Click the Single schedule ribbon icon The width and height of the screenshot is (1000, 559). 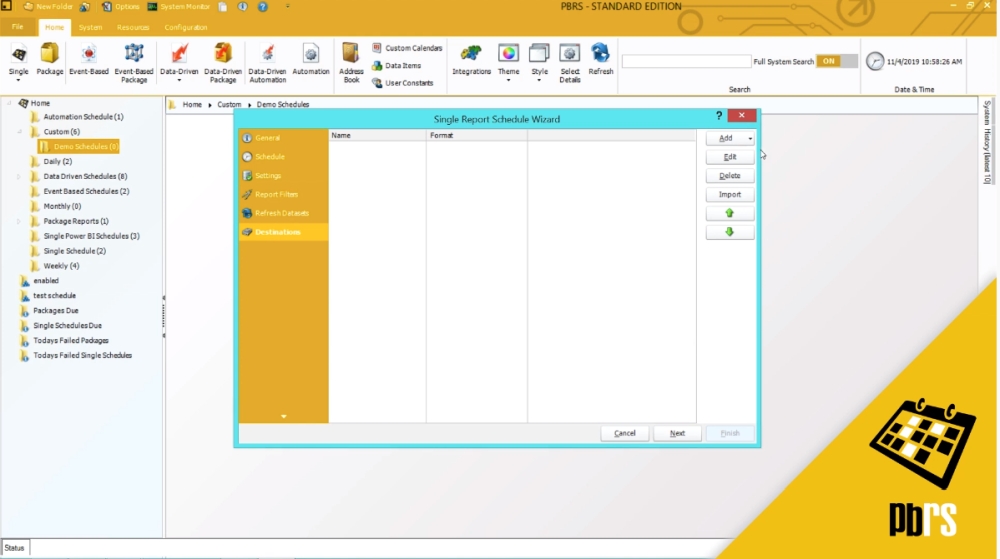pos(18,56)
